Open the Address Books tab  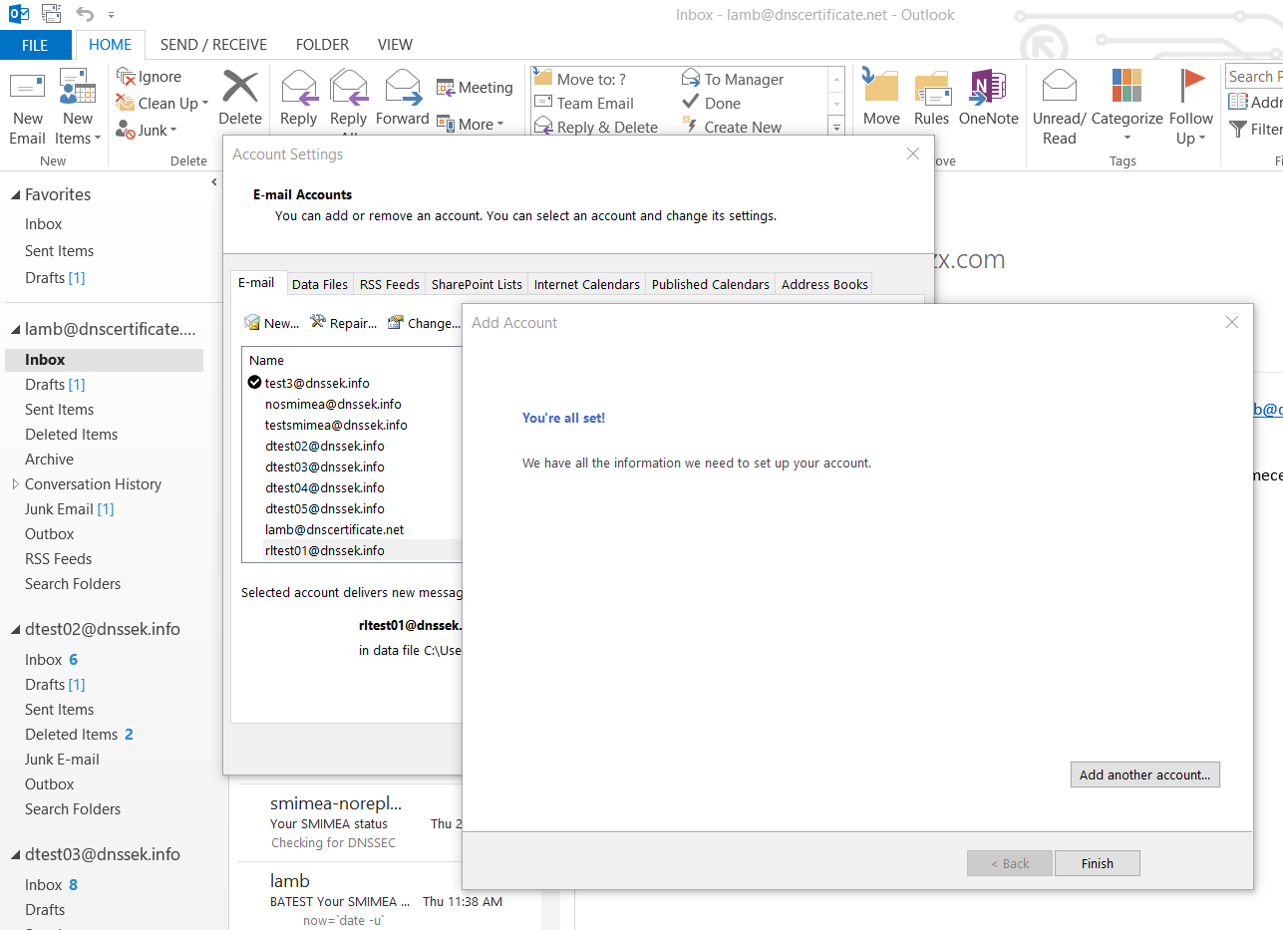click(x=825, y=284)
